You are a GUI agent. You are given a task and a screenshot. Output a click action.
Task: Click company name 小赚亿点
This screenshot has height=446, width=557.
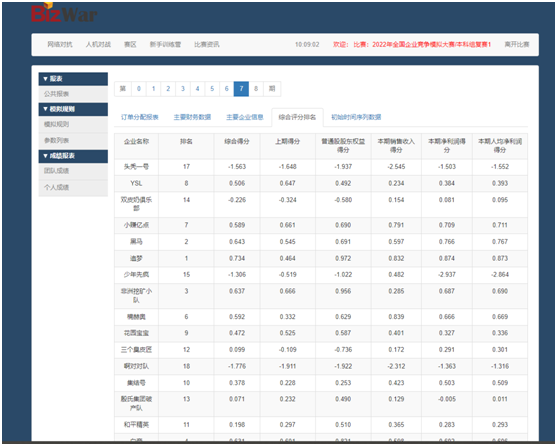pos(136,225)
